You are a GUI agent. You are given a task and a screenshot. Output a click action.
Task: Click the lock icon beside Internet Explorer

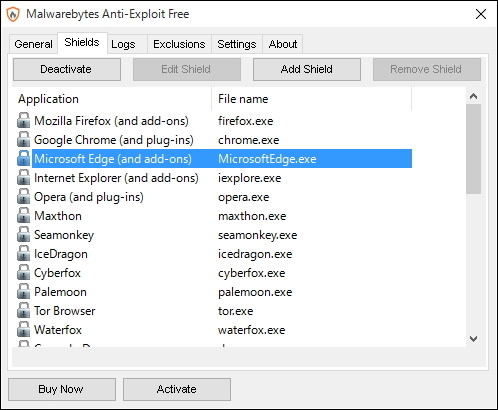[23, 177]
